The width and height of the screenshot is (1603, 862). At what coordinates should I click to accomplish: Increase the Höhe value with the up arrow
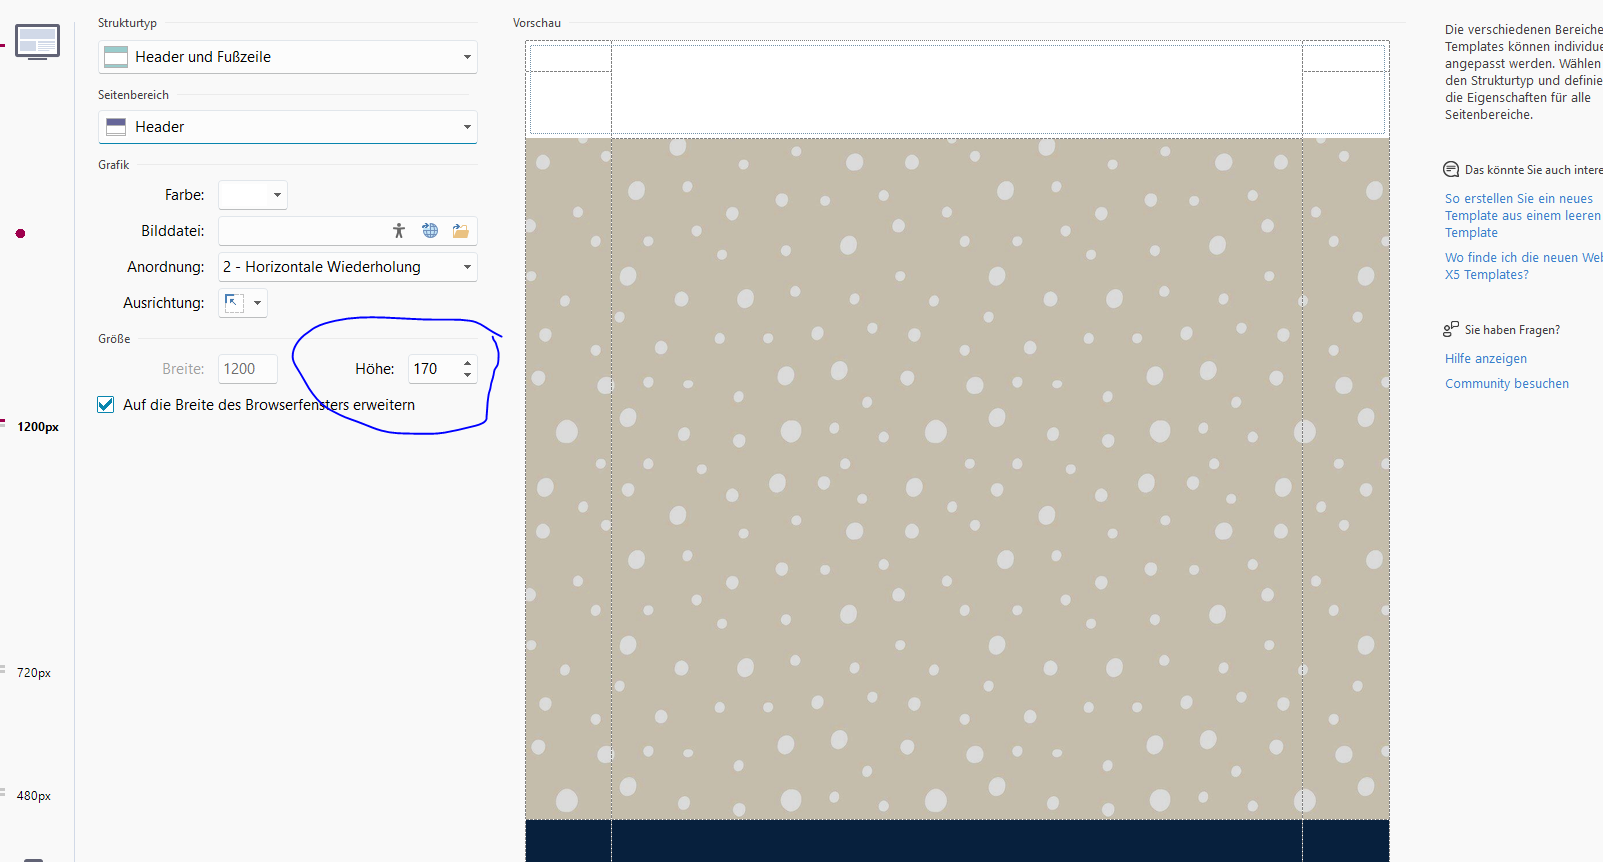(x=467, y=363)
